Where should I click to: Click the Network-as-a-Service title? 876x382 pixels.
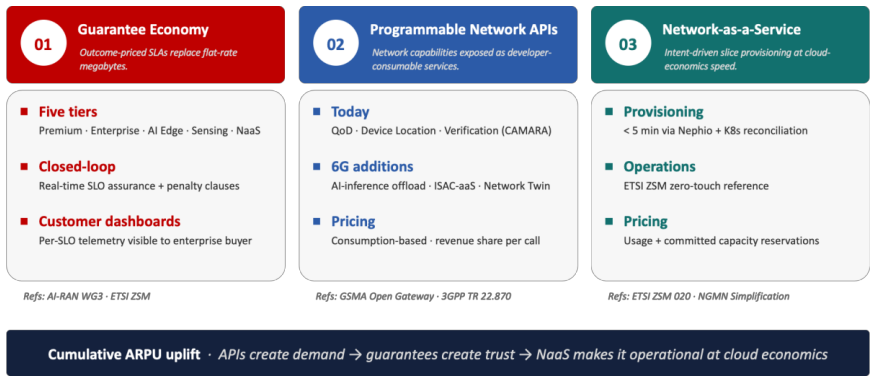[731, 30]
